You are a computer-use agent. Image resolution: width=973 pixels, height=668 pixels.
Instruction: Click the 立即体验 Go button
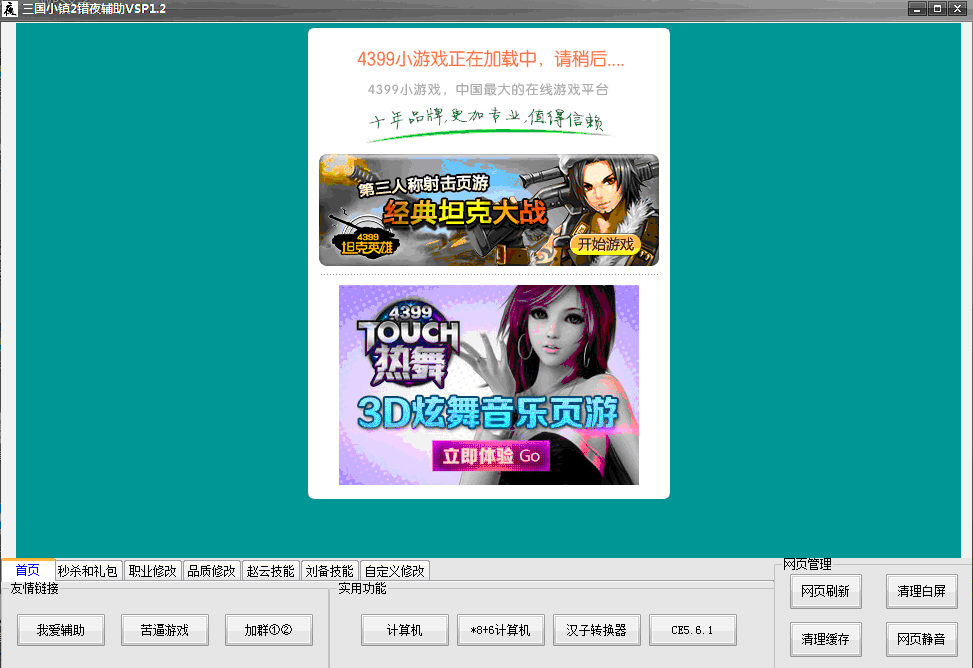pyautogui.click(x=491, y=456)
